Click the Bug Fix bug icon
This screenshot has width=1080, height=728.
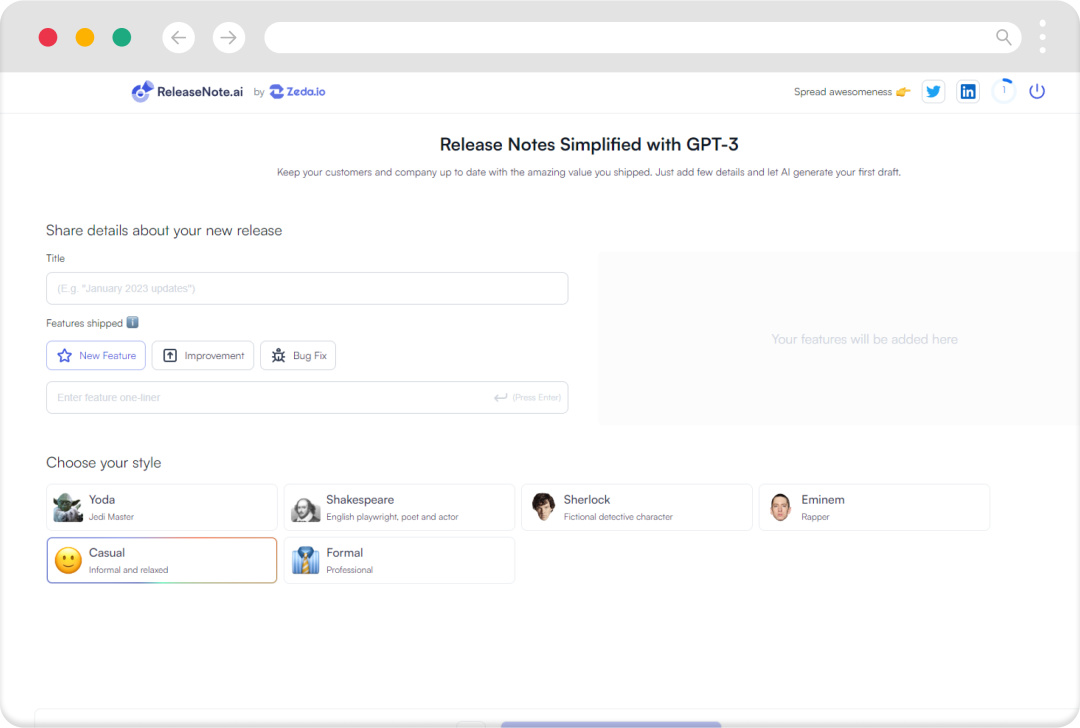tap(278, 355)
